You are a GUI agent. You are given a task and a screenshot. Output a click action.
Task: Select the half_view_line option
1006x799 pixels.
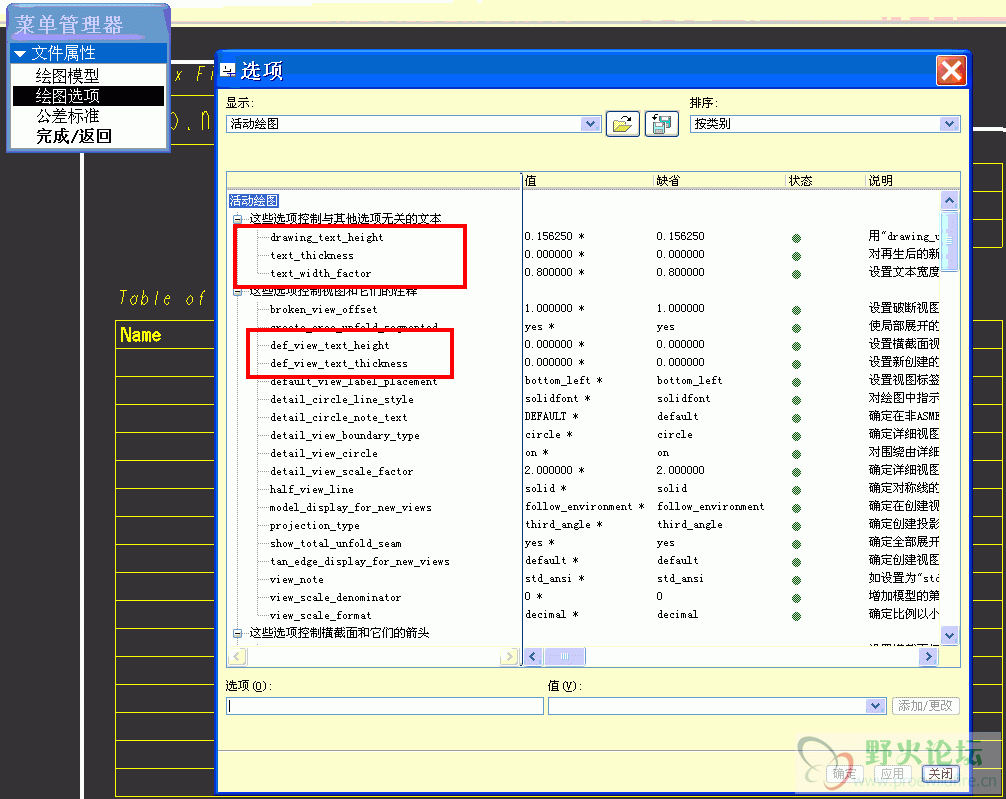click(312, 489)
